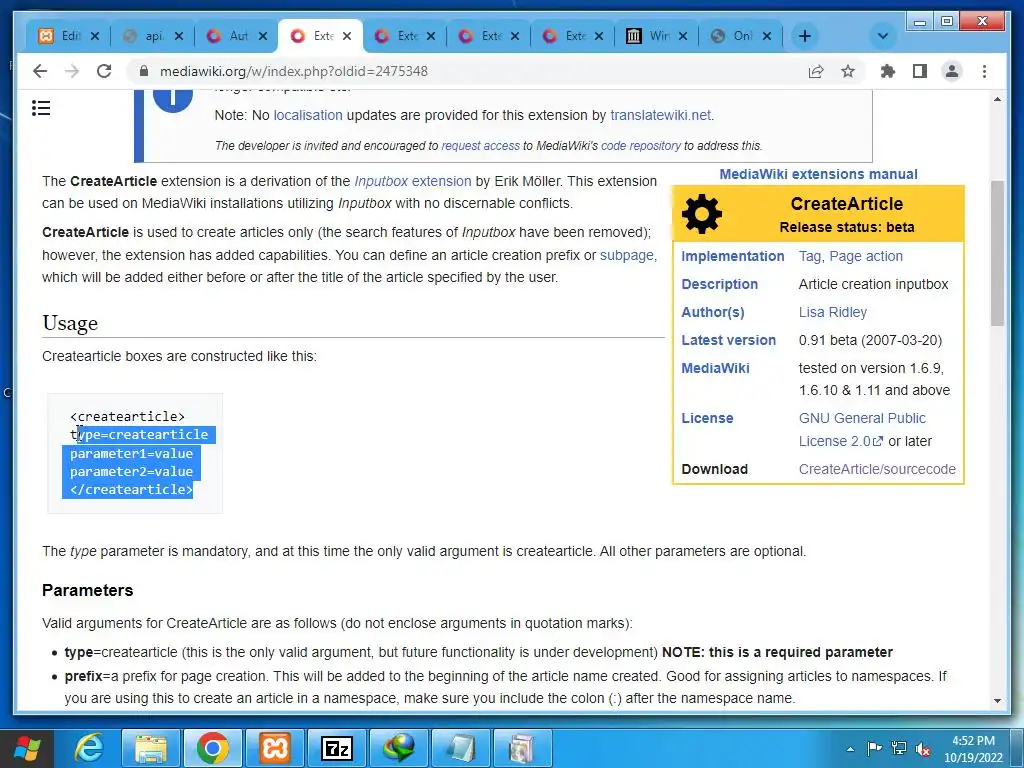Open the 'Inputbox extension' link
Viewport: 1024px width, 768px height.
(x=413, y=181)
